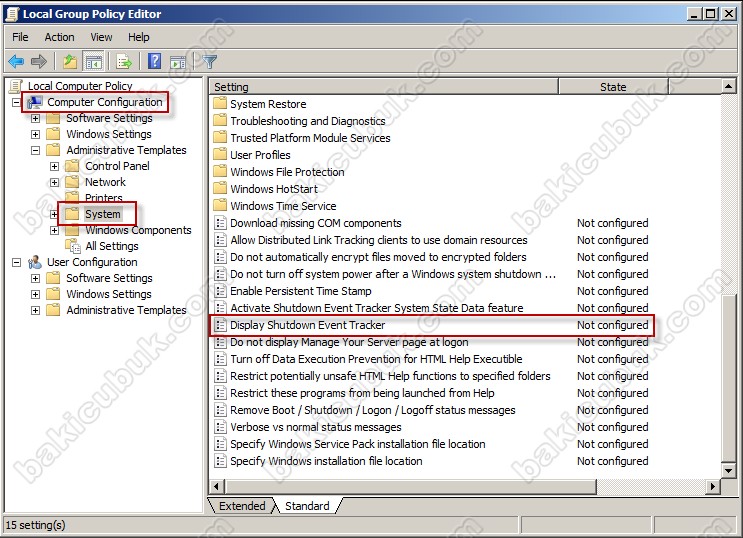The width and height of the screenshot is (743, 538).
Task: Open the File menu
Action: [x=20, y=37]
